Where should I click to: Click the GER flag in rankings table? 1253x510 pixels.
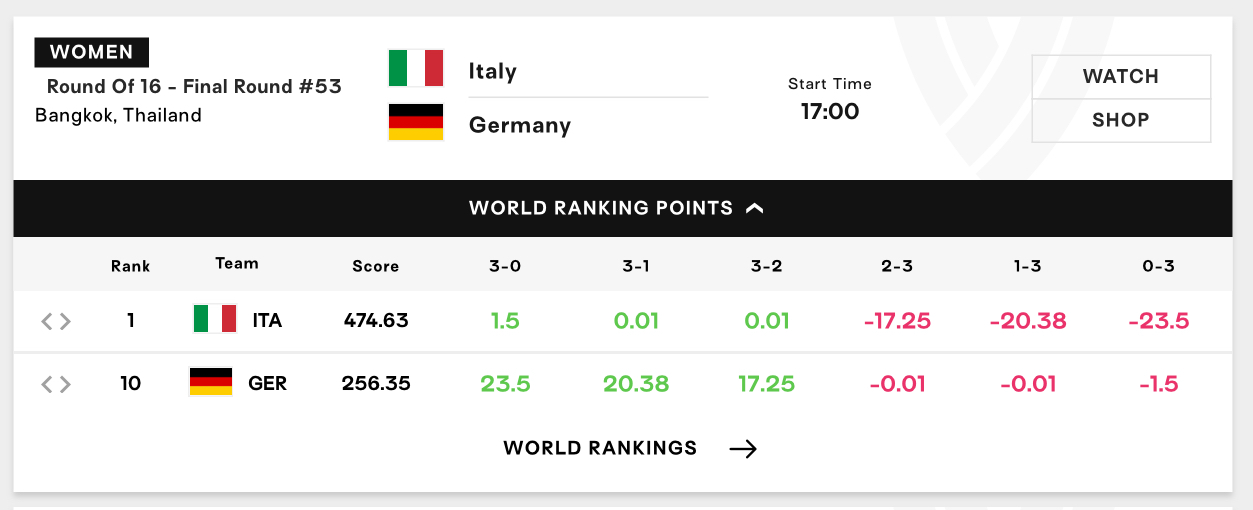(211, 382)
